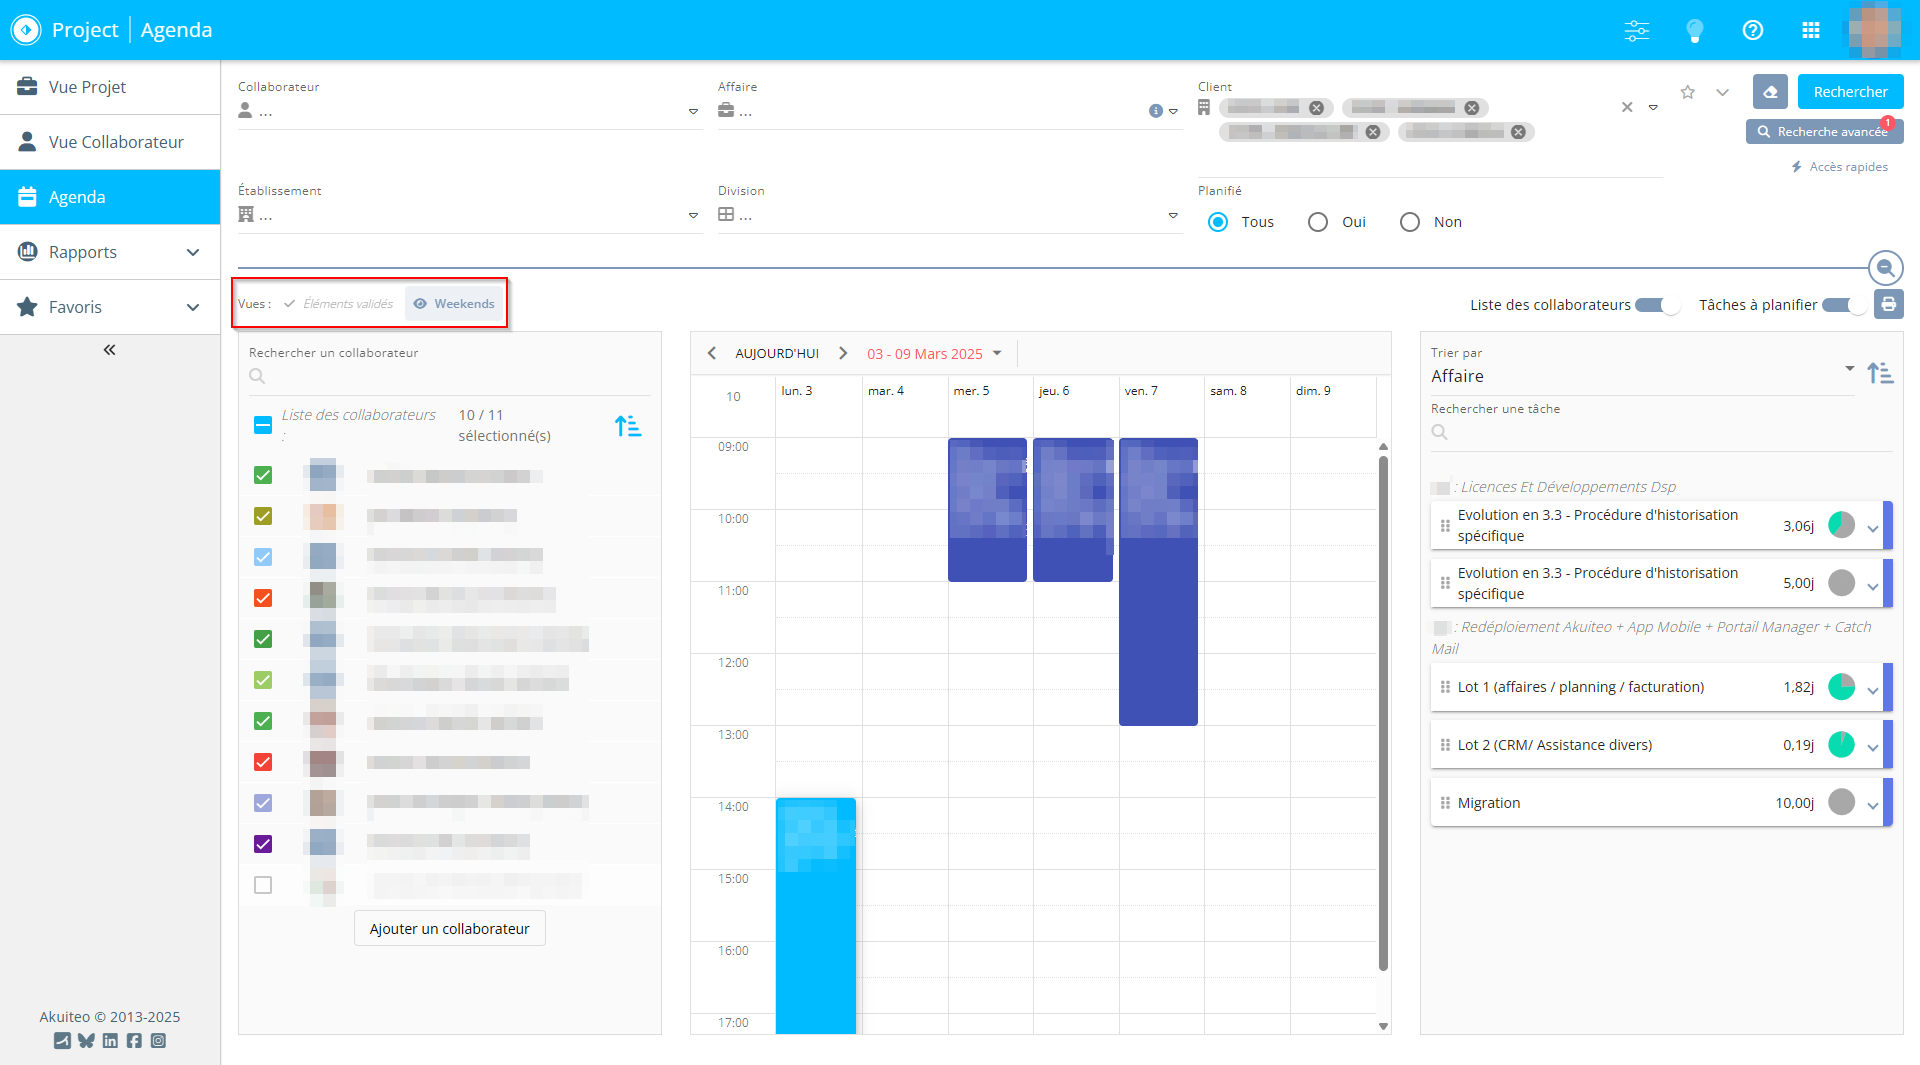Image resolution: width=1920 pixels, height=1065 pixels.
Task: Open the apps grid icon
Action: click(1811, 30)
